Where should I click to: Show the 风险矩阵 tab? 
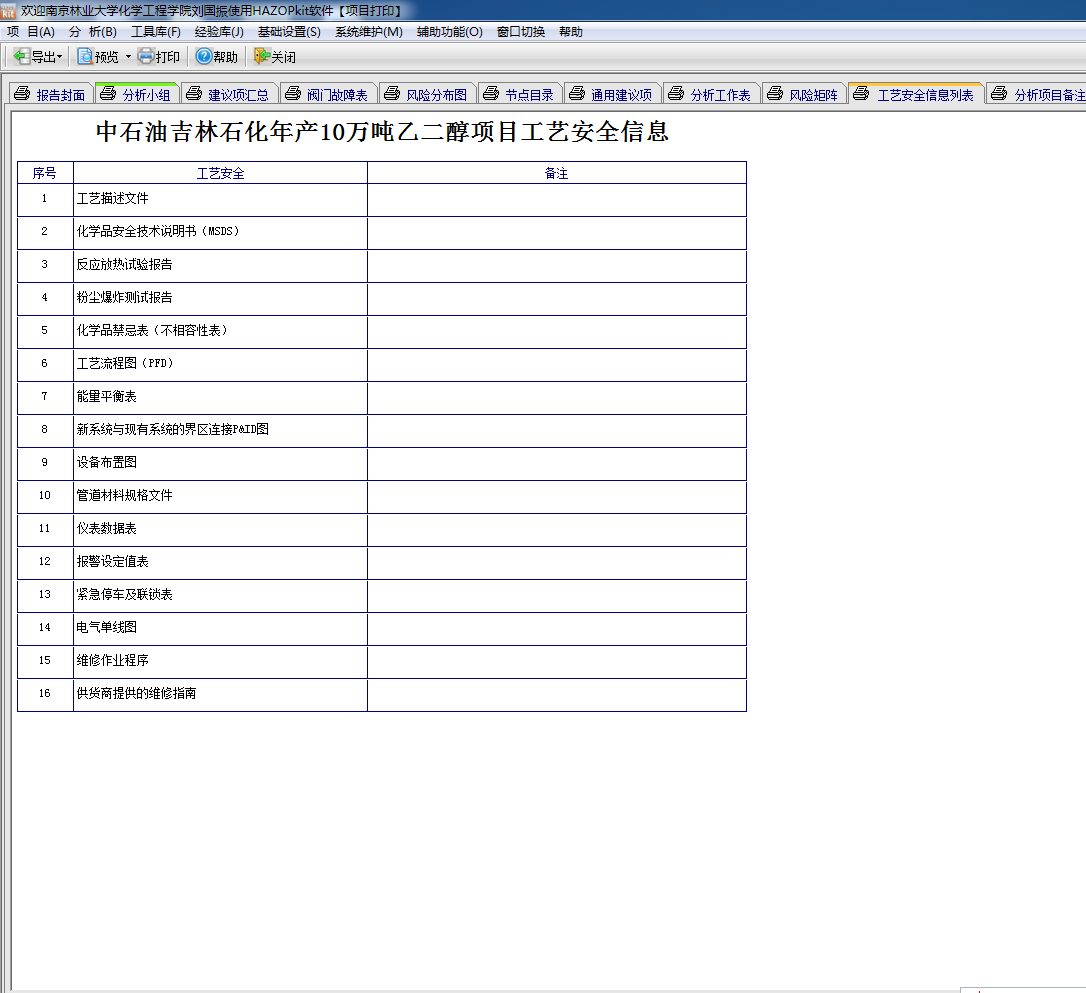point(804,94)
